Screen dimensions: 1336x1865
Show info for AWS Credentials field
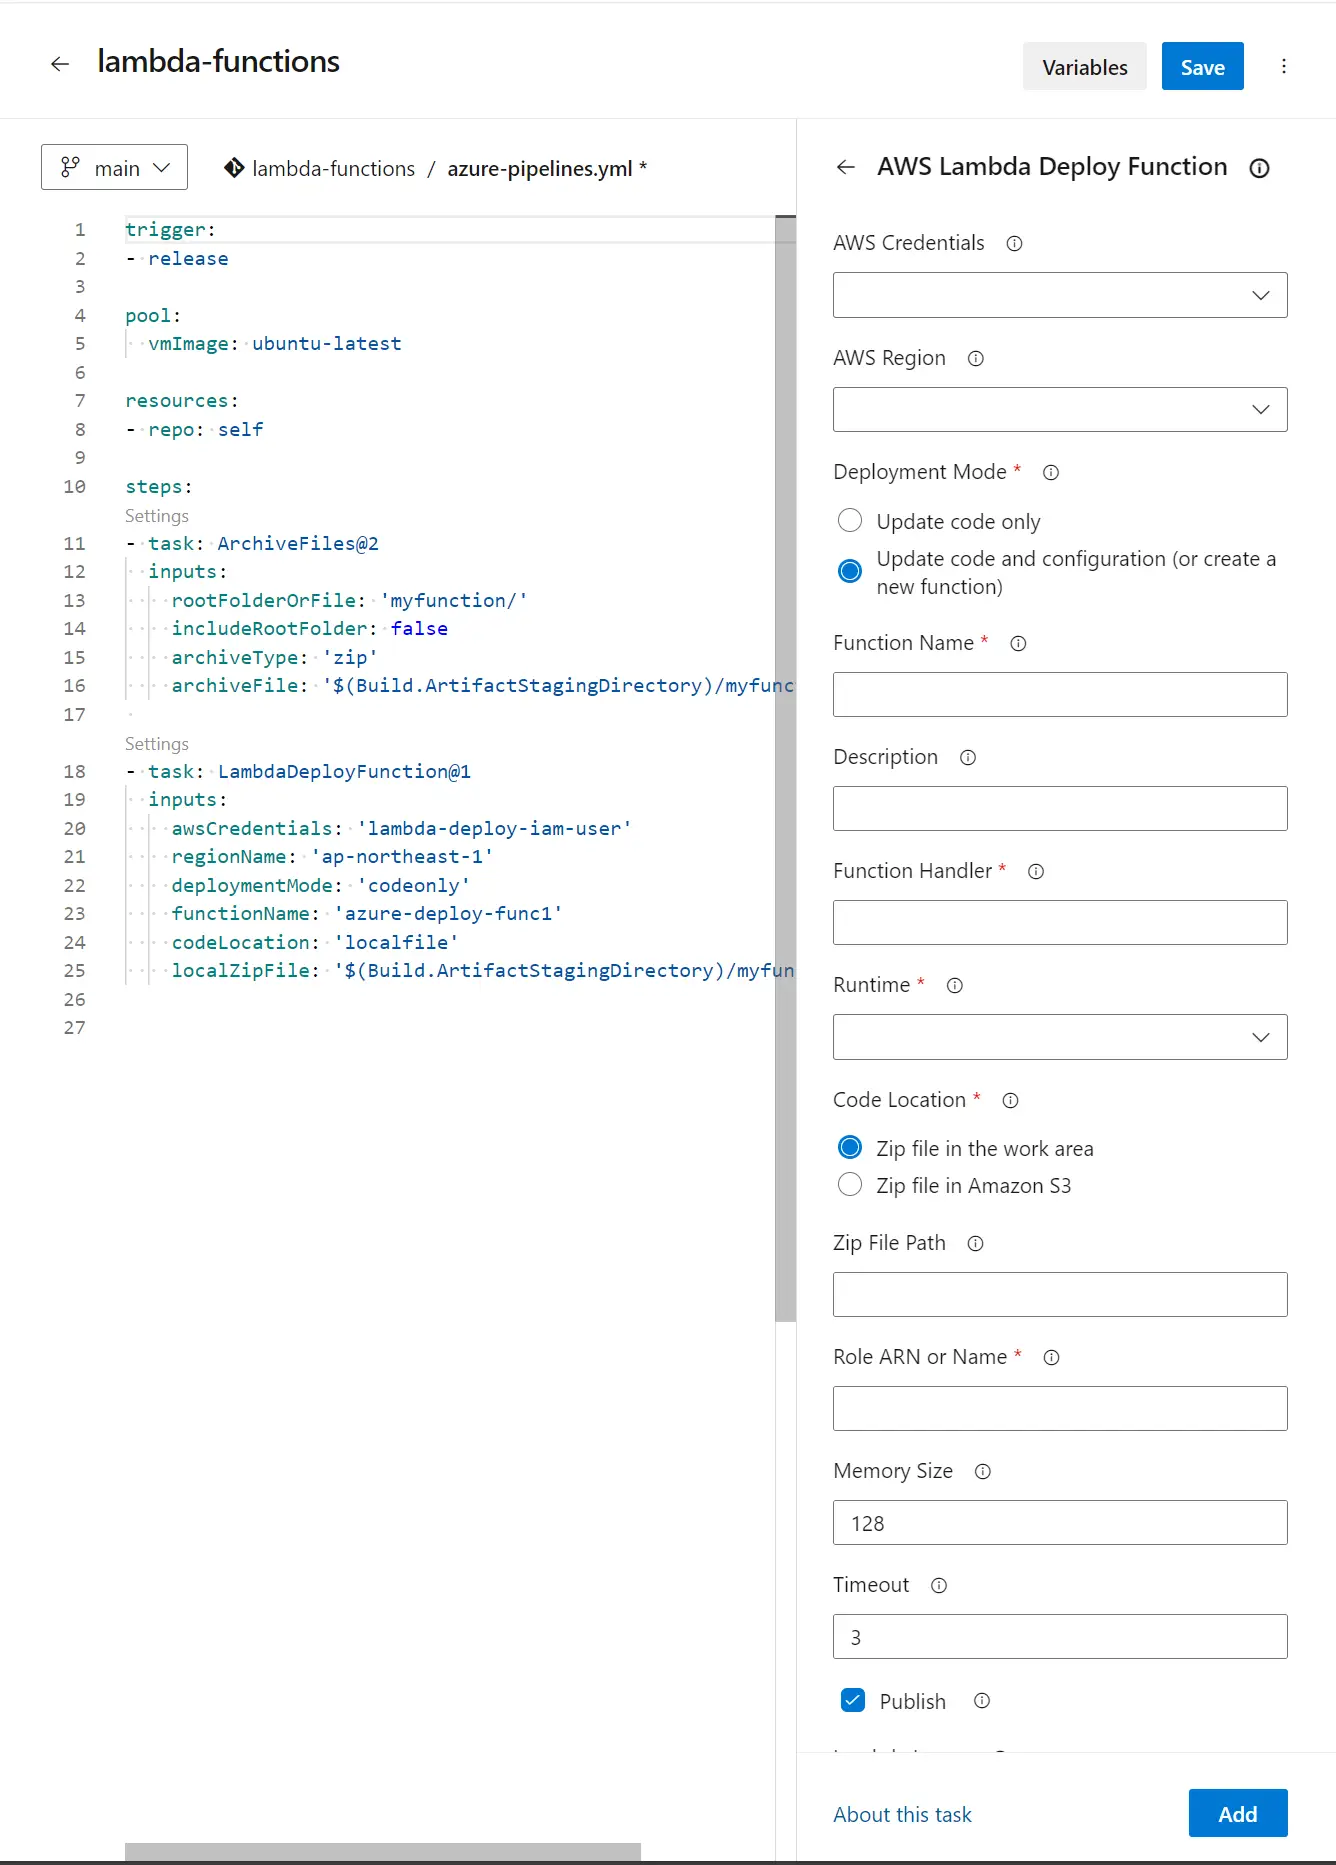click(1014, 243)
